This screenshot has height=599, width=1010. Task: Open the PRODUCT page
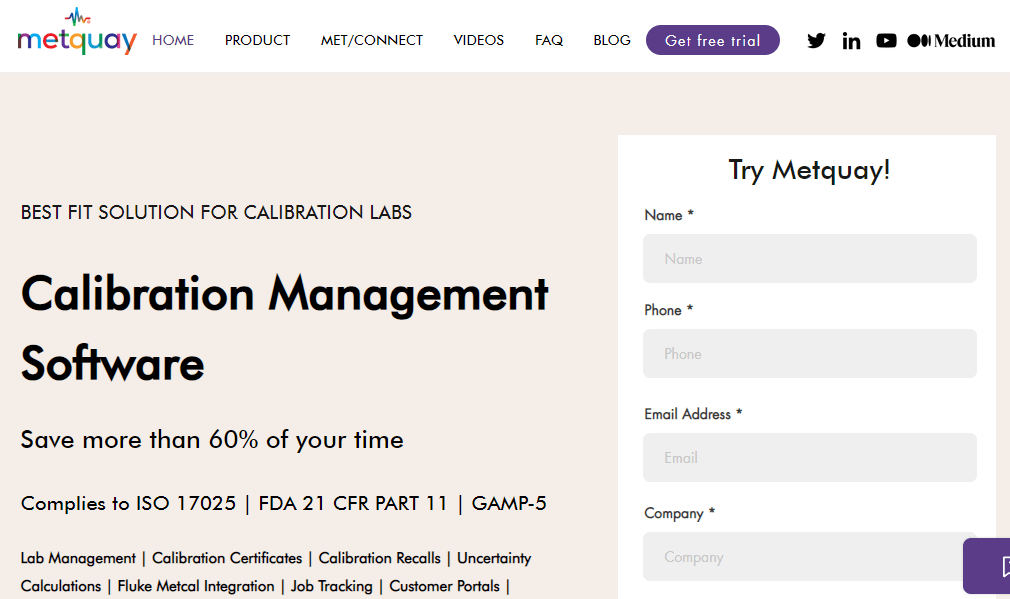tap(257, 40)
